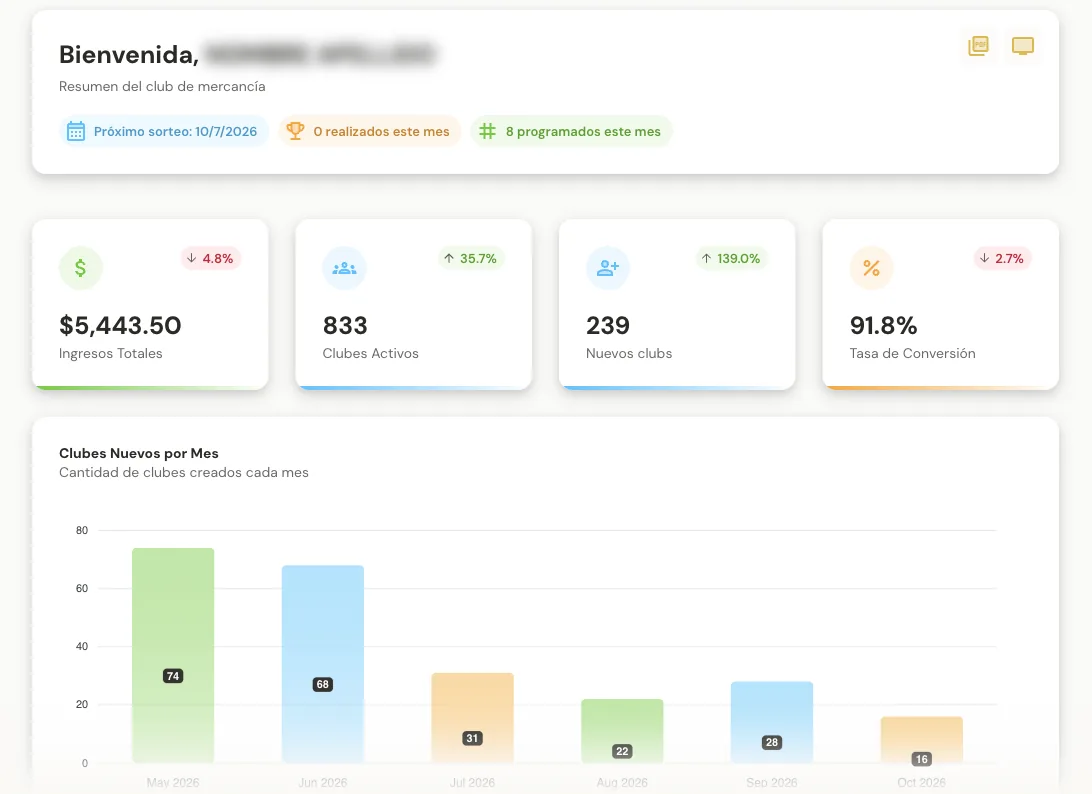Click the Clubes Activos label
1092x794 pixels.
(x=370, y=353)
